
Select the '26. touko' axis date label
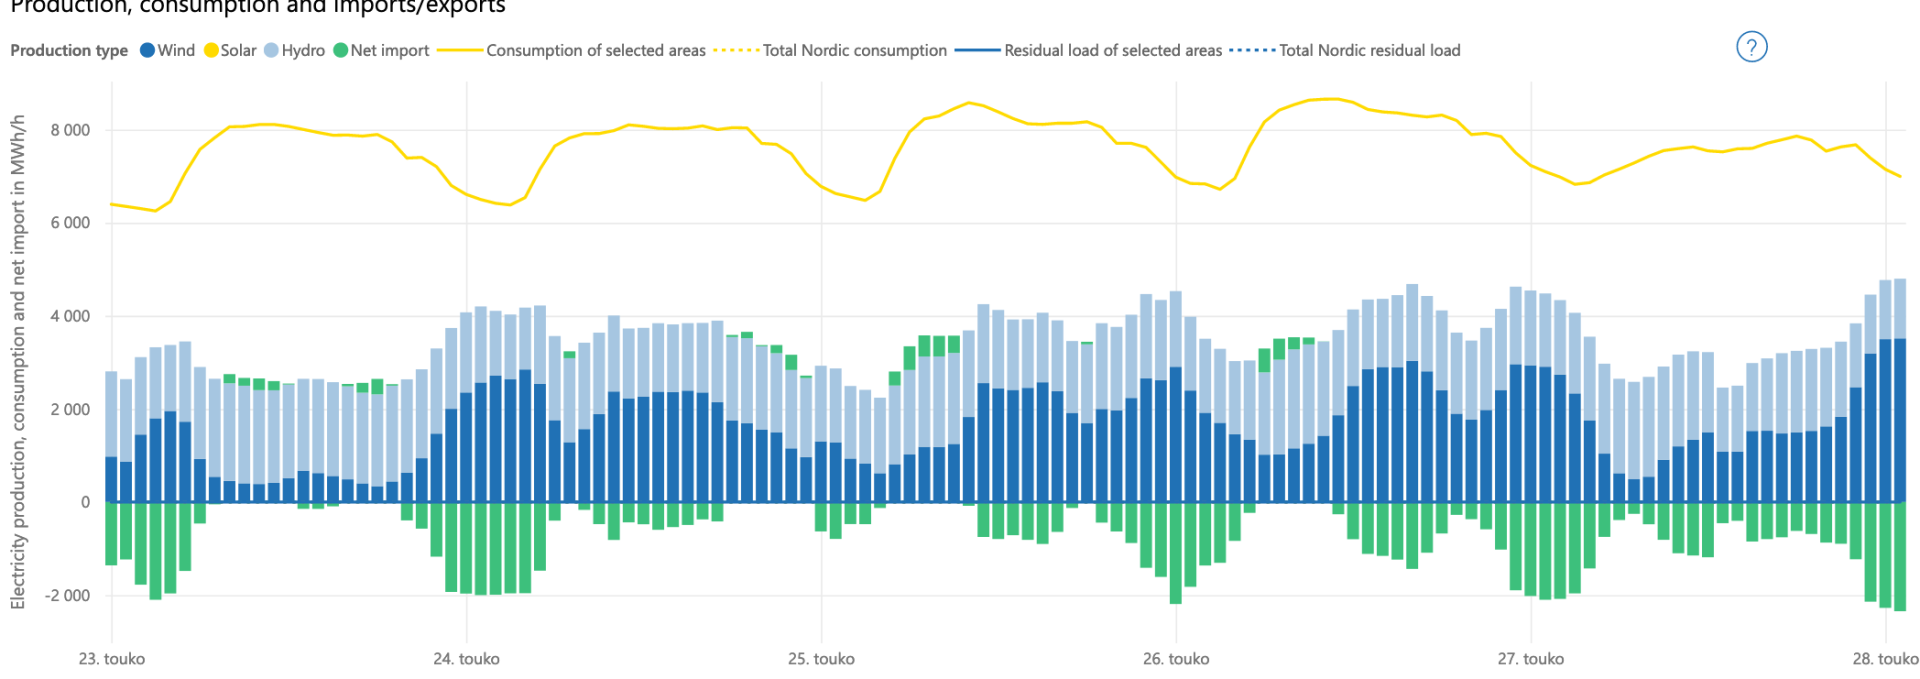point(1176,659)
